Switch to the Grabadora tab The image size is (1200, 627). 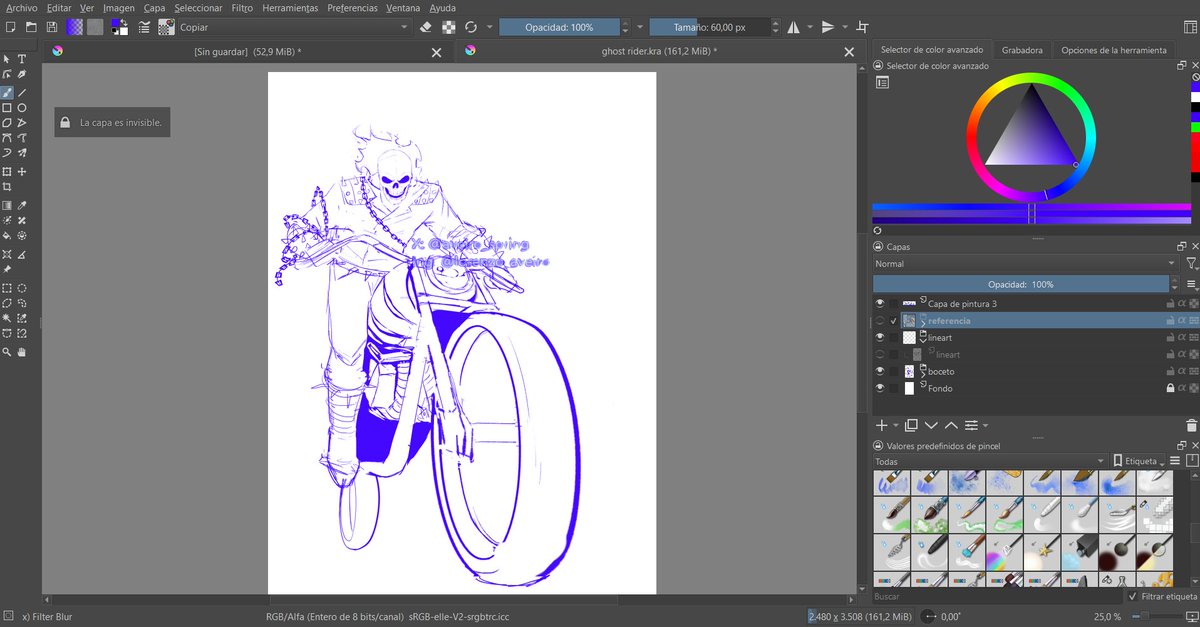click(x=1022, y=50)
